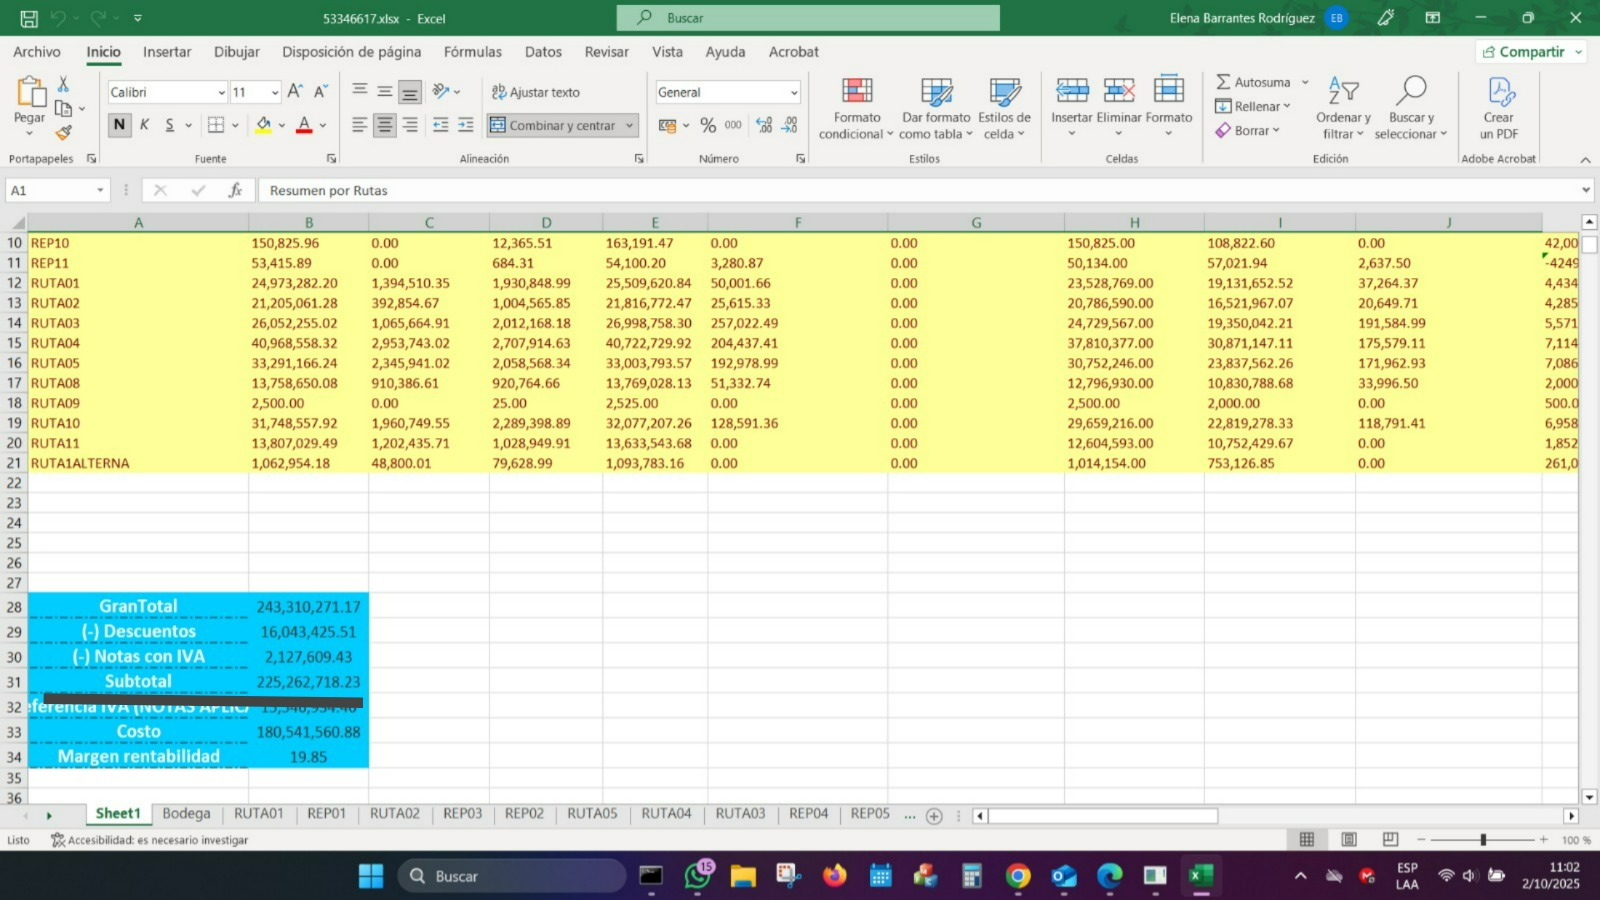The height and width of the screenshot is (900, 1600).
Task: Expand the Name Box dropdown arrow
Action: pos(100,190)
